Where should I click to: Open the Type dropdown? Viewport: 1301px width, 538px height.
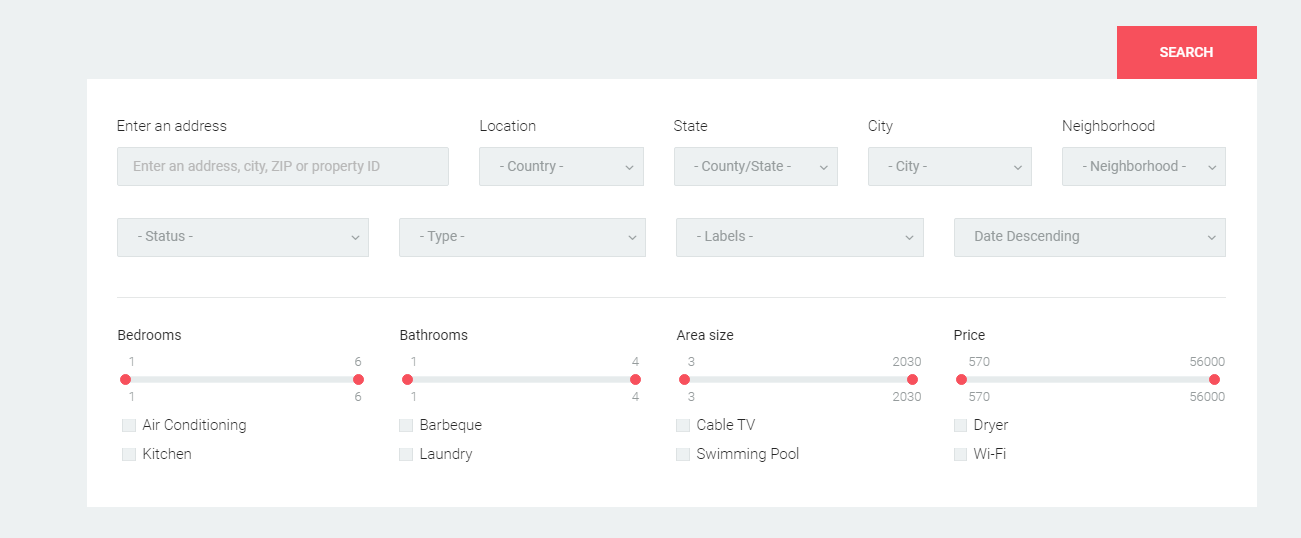click(x=522, y=237)
